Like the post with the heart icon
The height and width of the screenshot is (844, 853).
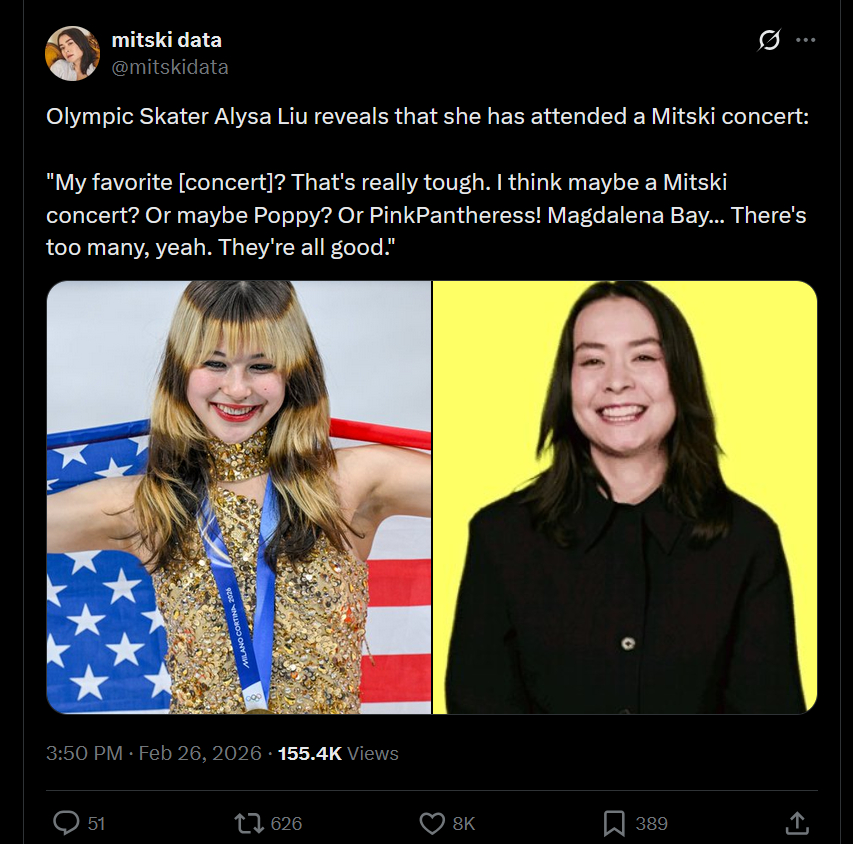tap(432, 823)
